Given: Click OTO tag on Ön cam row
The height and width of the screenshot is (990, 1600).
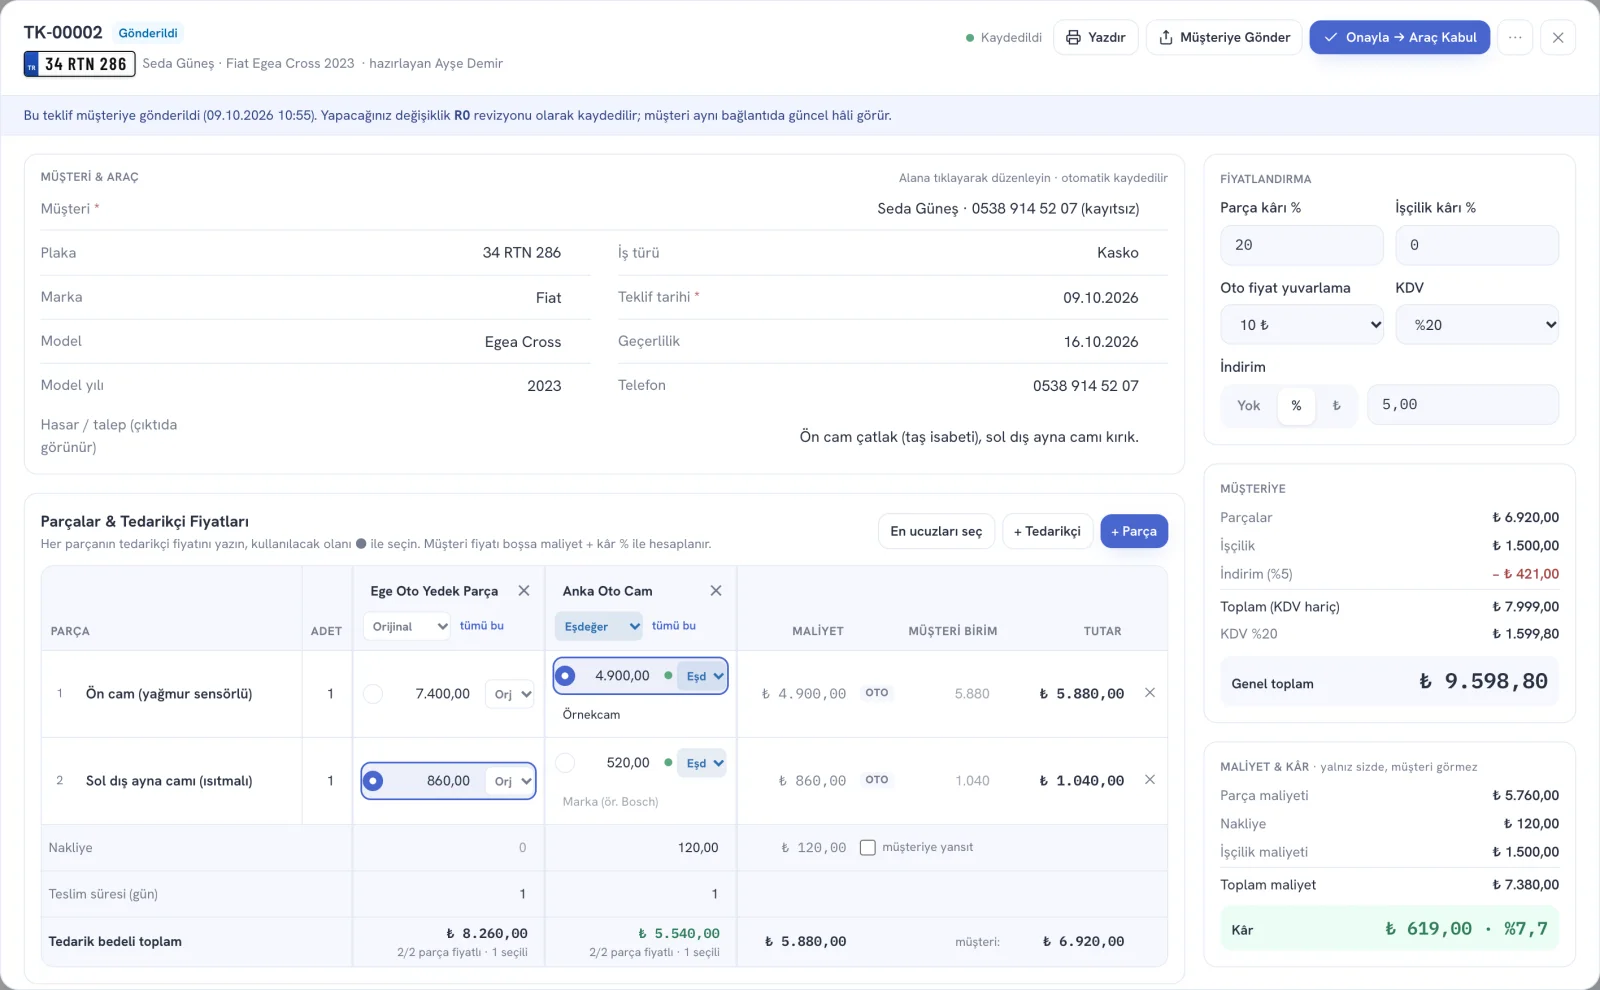Looking at the screenshot, I should (877, 693).
